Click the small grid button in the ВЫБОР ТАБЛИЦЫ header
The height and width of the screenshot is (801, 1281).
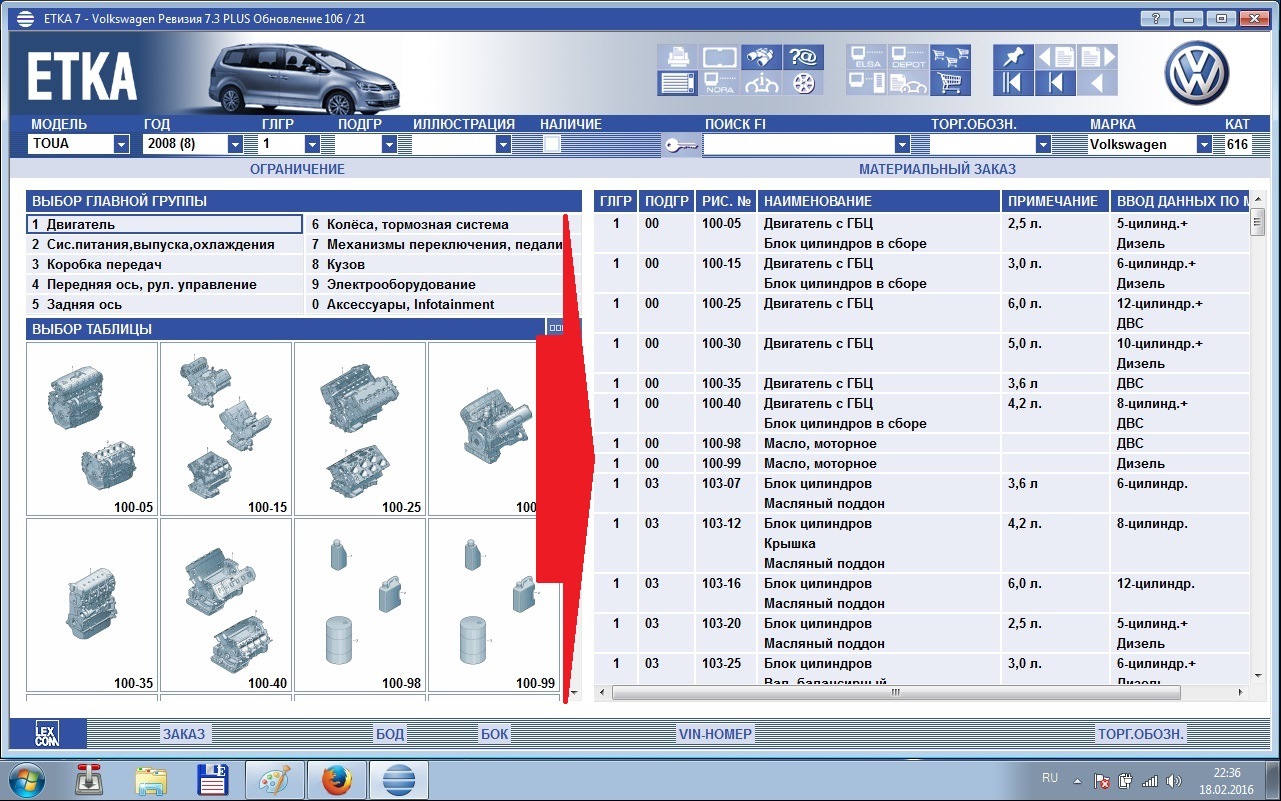tap(558, 328)
